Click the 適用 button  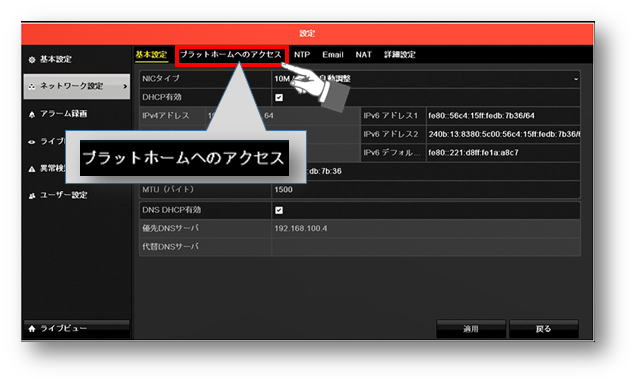pos(471,329)
